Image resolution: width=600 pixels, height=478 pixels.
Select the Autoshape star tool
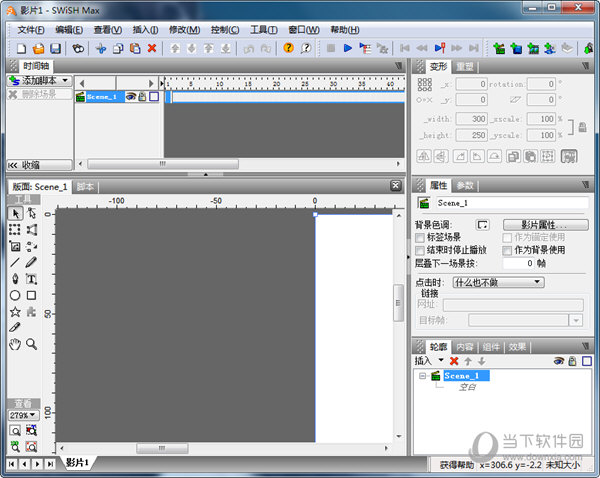[x=15, y=311]
